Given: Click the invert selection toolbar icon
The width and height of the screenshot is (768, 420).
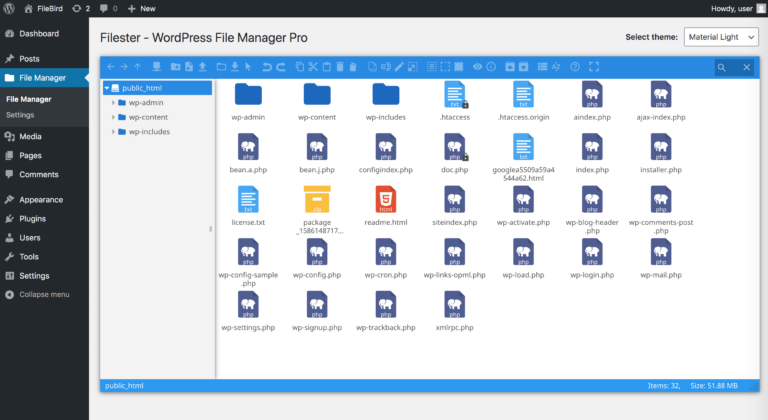Looking at the screenshot, I should 459,67.
